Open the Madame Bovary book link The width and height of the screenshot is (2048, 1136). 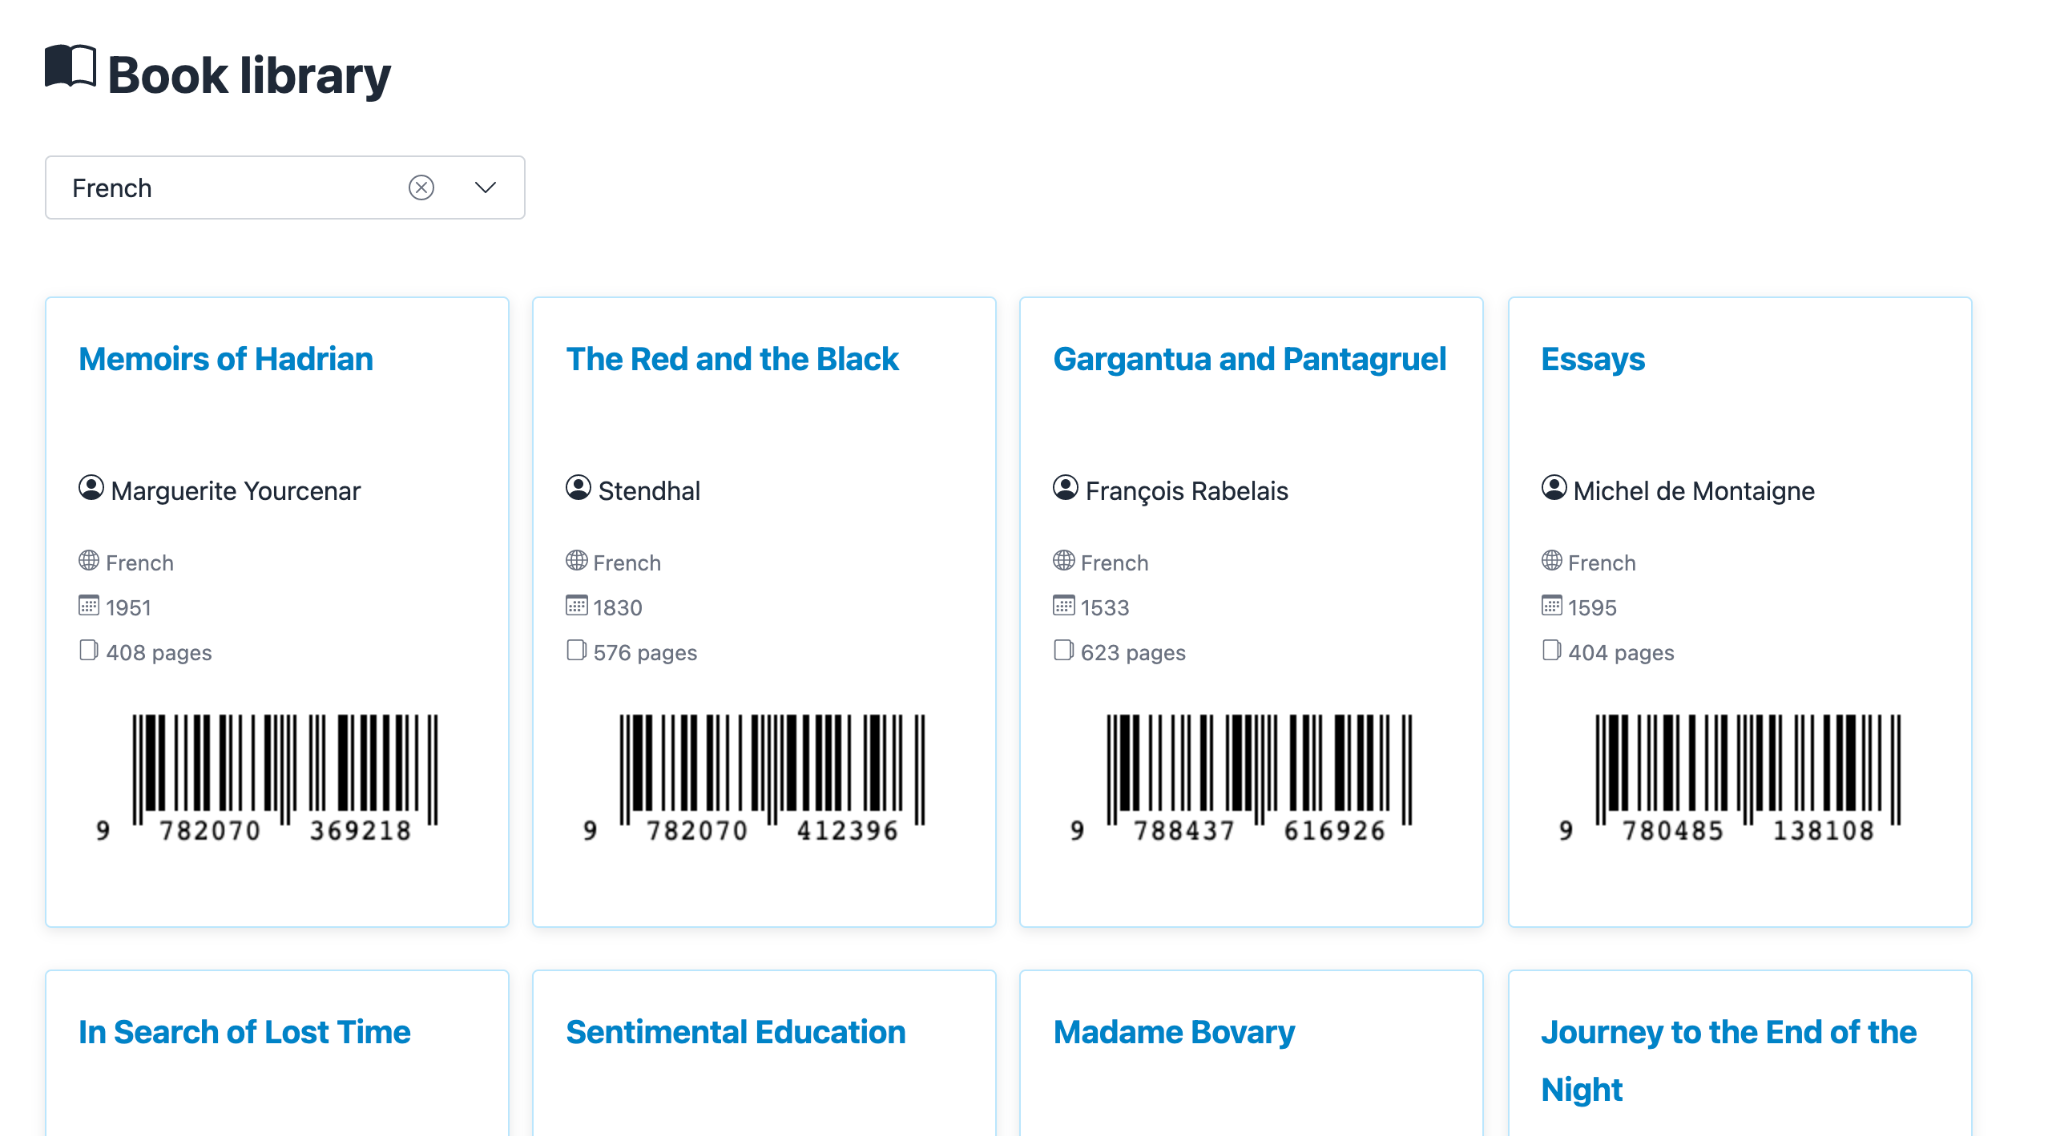coord(1174,1032)
